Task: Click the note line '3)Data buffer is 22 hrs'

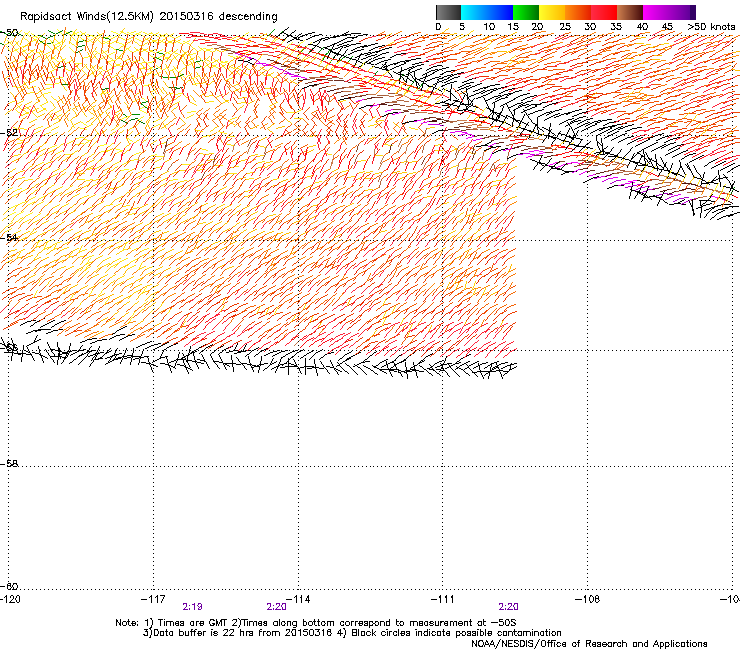Action: 352,633
